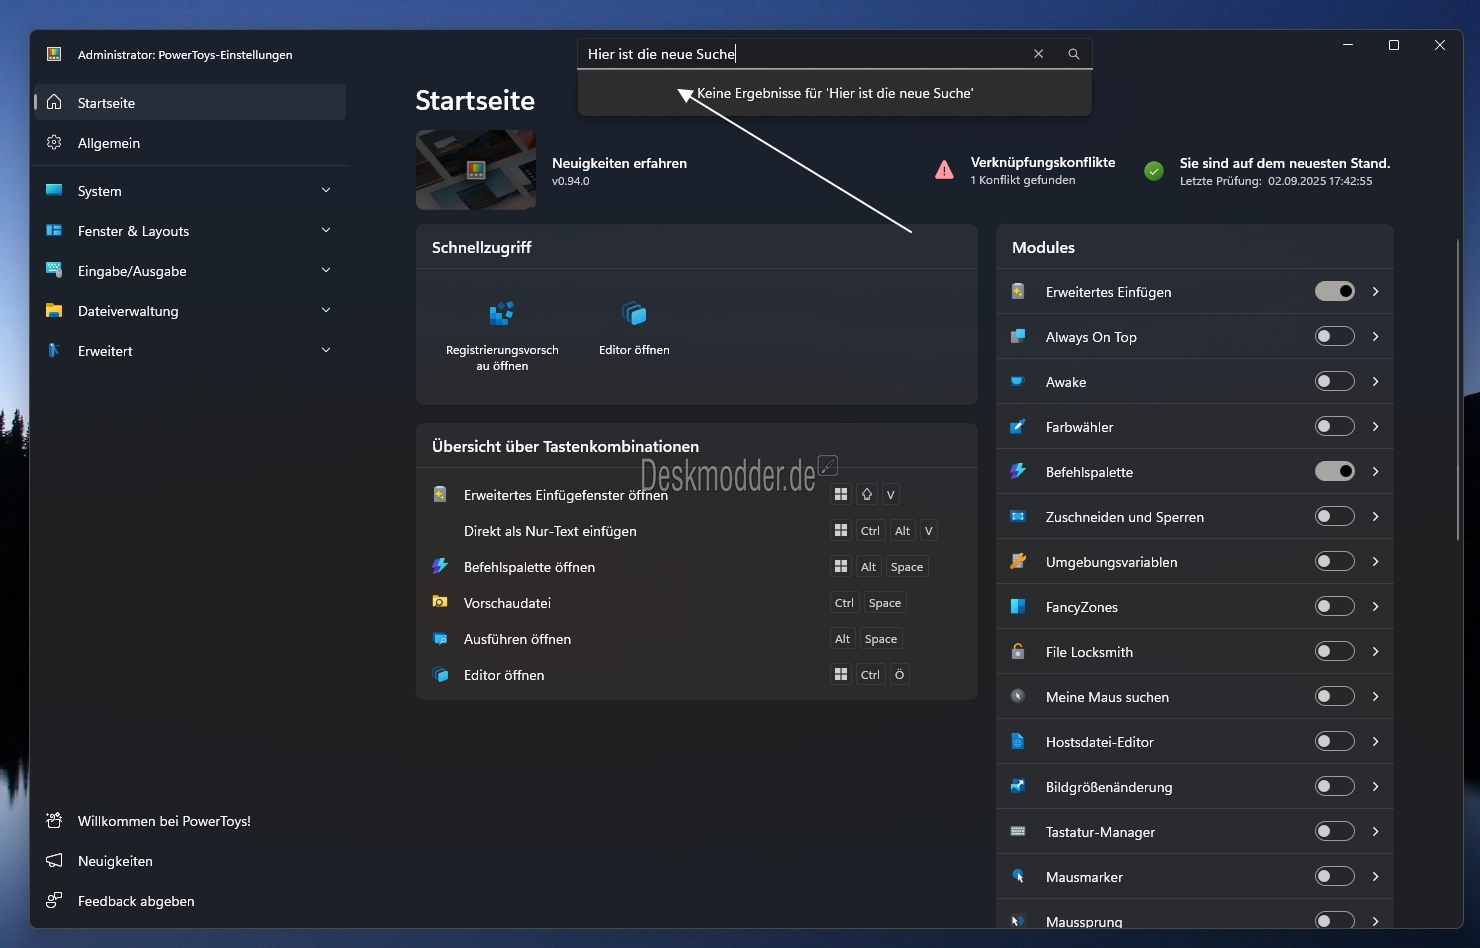Click the Umgebungsvariablen module icon
This screenshot has height=948, width=1480.
[1018, 561]
